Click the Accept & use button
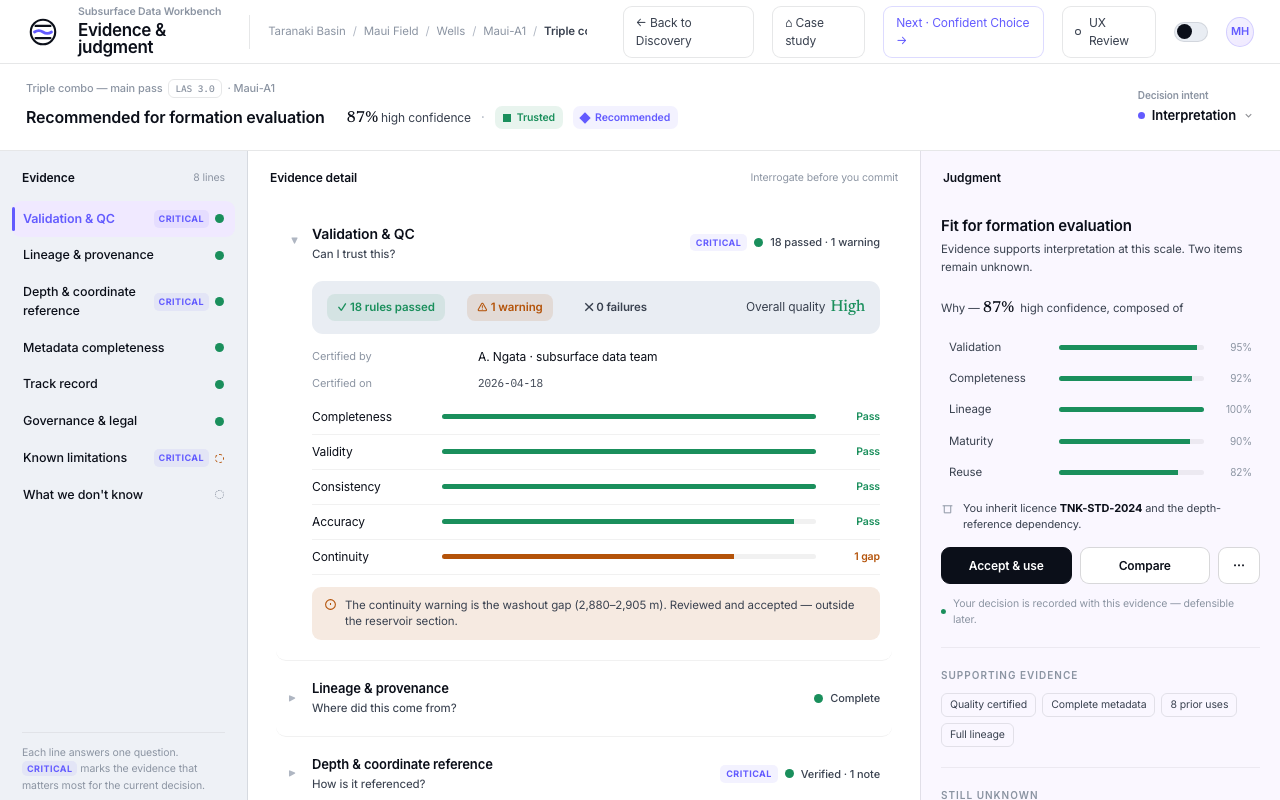Image resolution: width=1280 pixels, height=800 pixels. tap(1006, 566)
